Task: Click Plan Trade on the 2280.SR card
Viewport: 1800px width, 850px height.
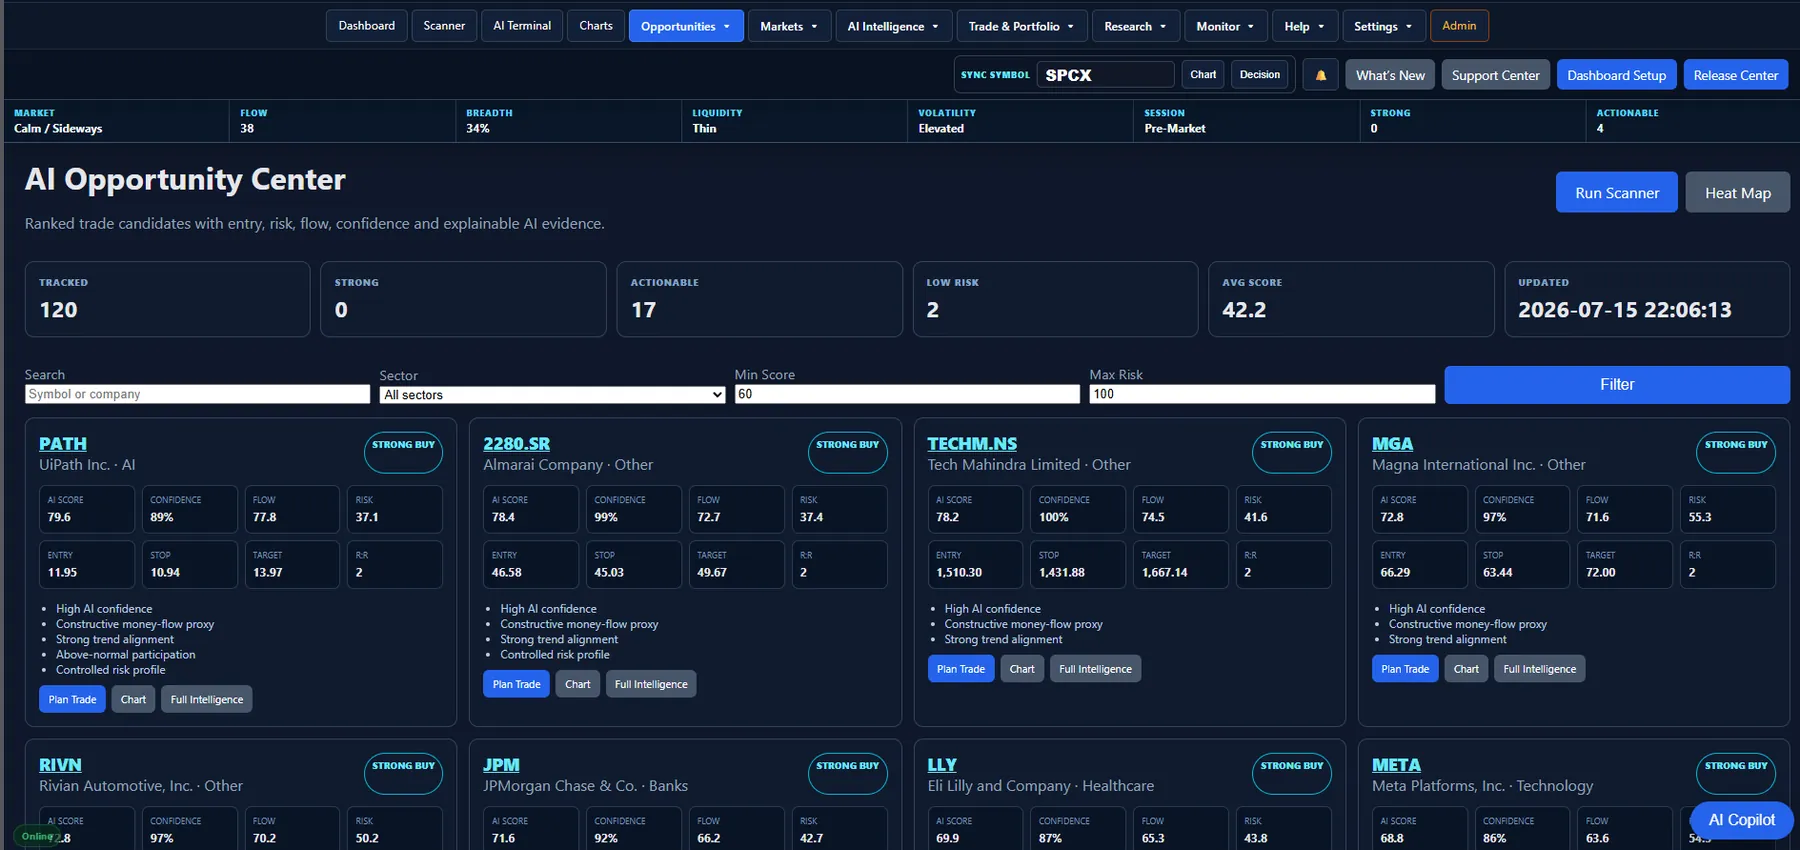Action: pos(516,684)
